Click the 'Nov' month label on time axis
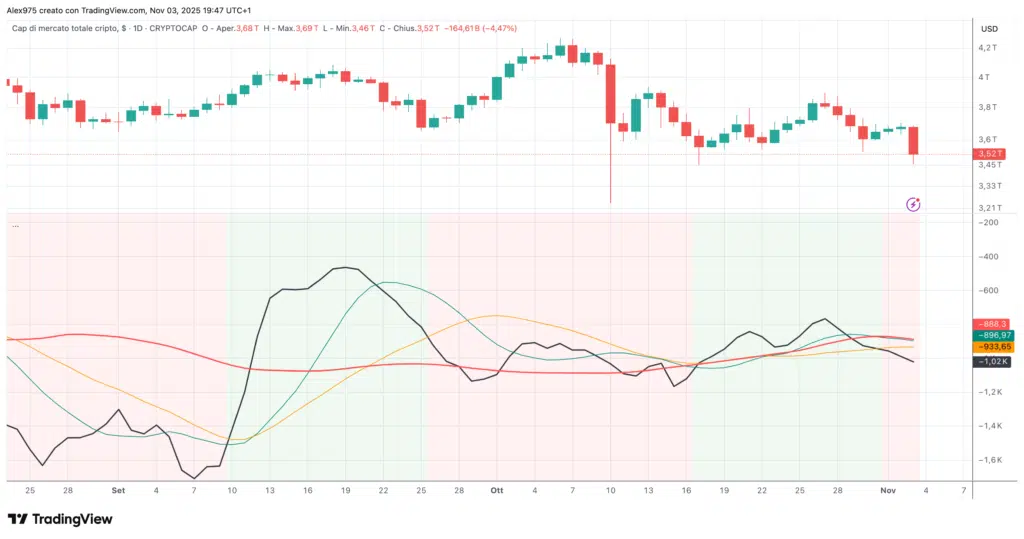This screenshot has width=1024, height=539. coord(888,491)
